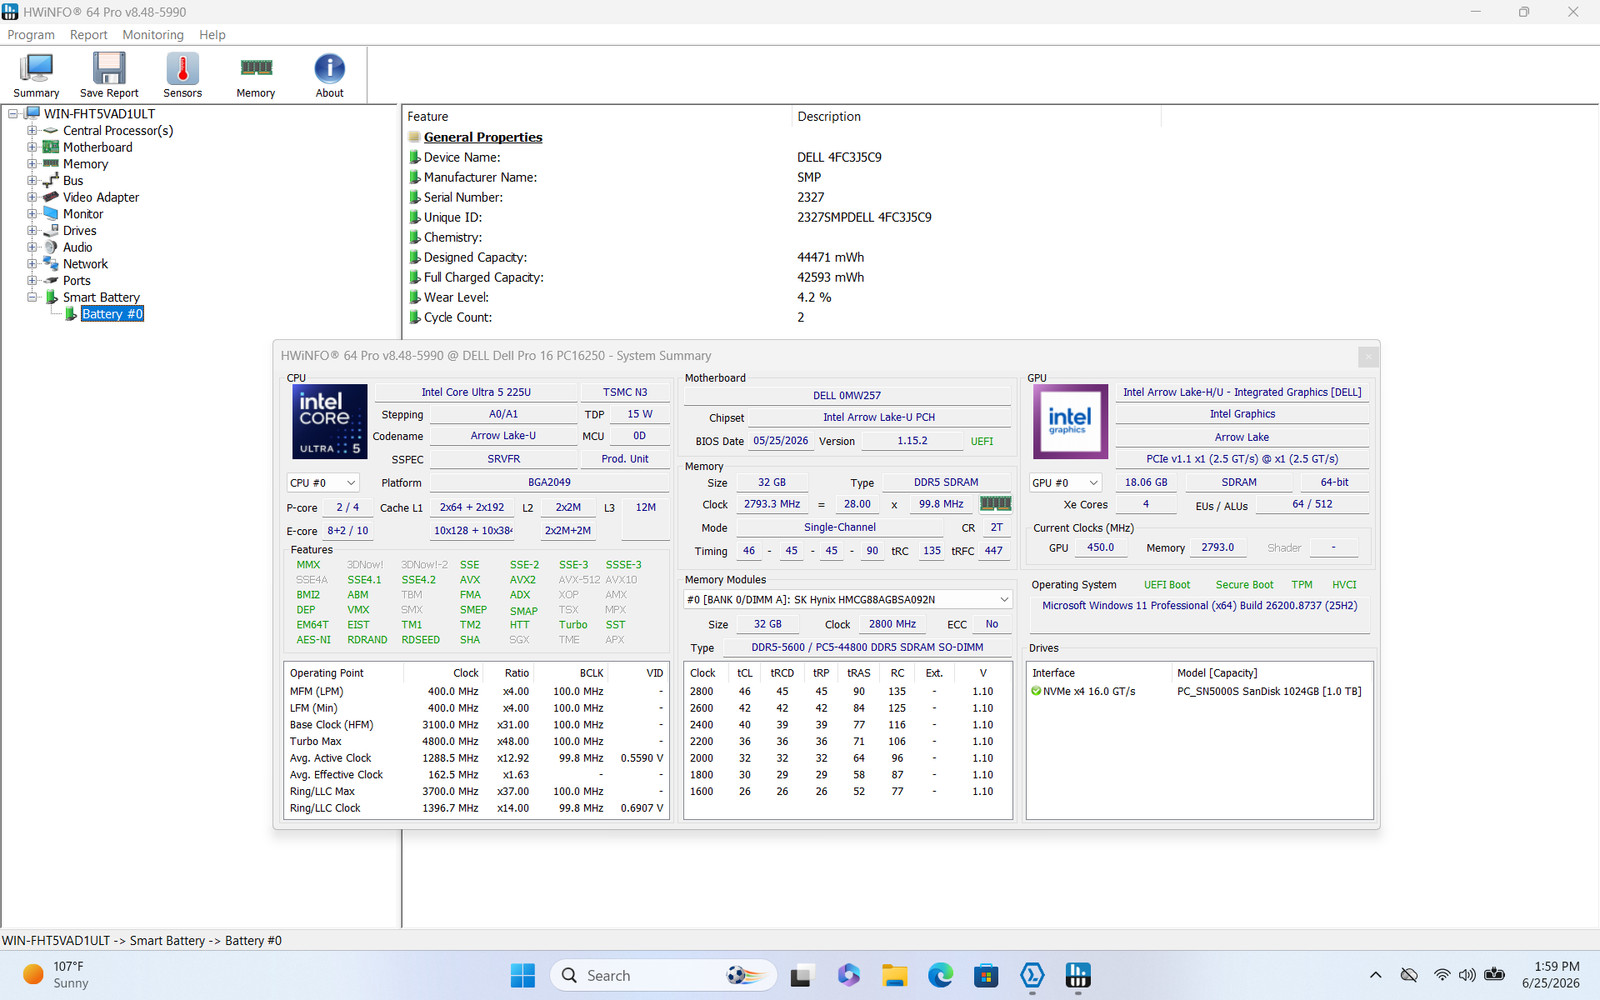Click the Wi-Fi tray icon
Viewport: 1600px width, 1000px height.
[1441, 975]
